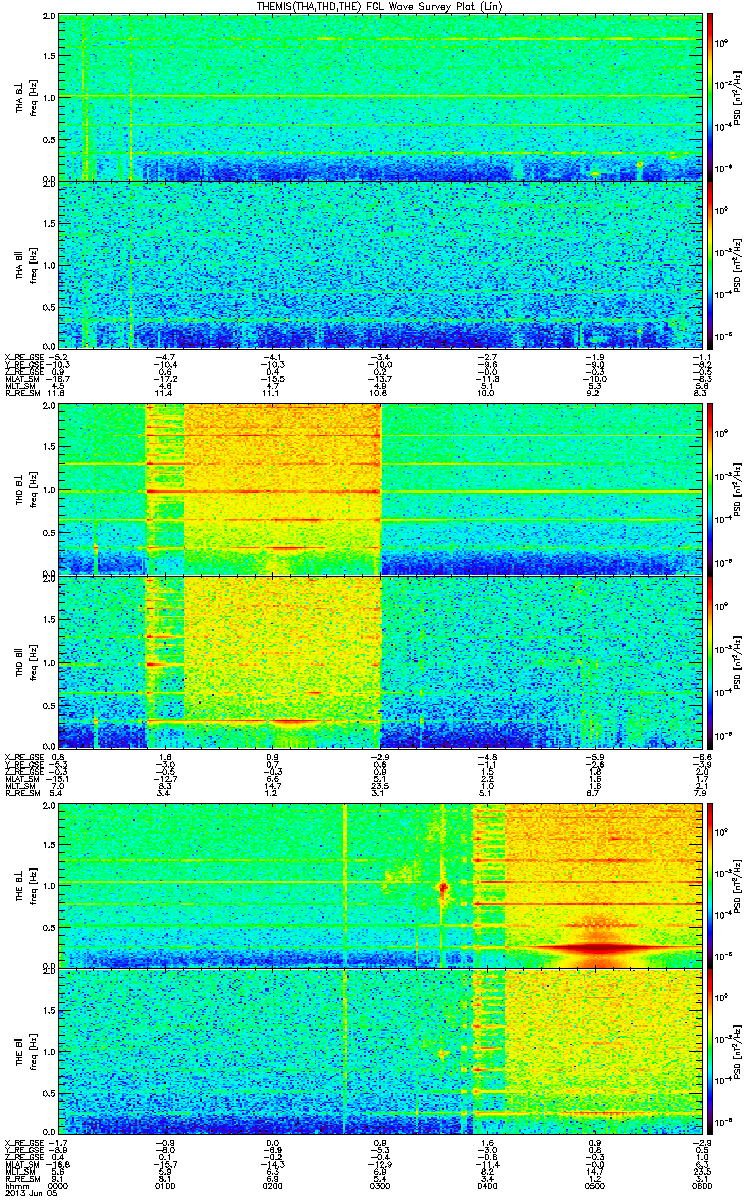Click the 'THE B⊥ freq [Hz]' axis label
The width and height of the screenshot is (750, 1200).
(x=25, y=885)
